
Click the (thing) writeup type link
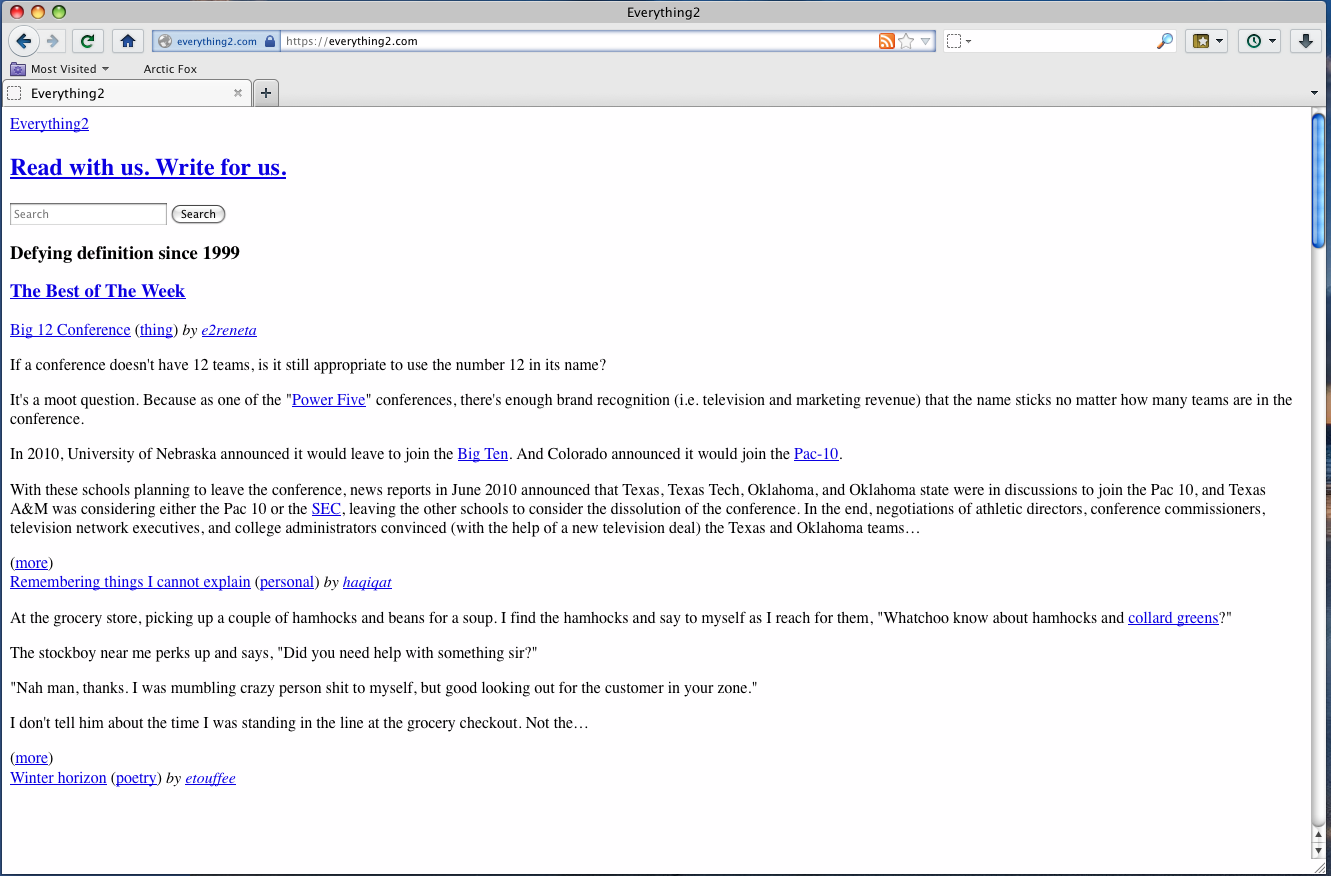click(156, 330)
